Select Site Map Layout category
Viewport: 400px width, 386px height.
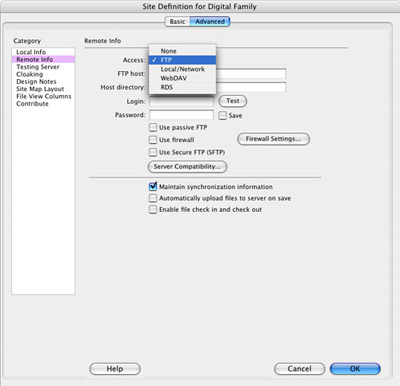click(43, 89)
